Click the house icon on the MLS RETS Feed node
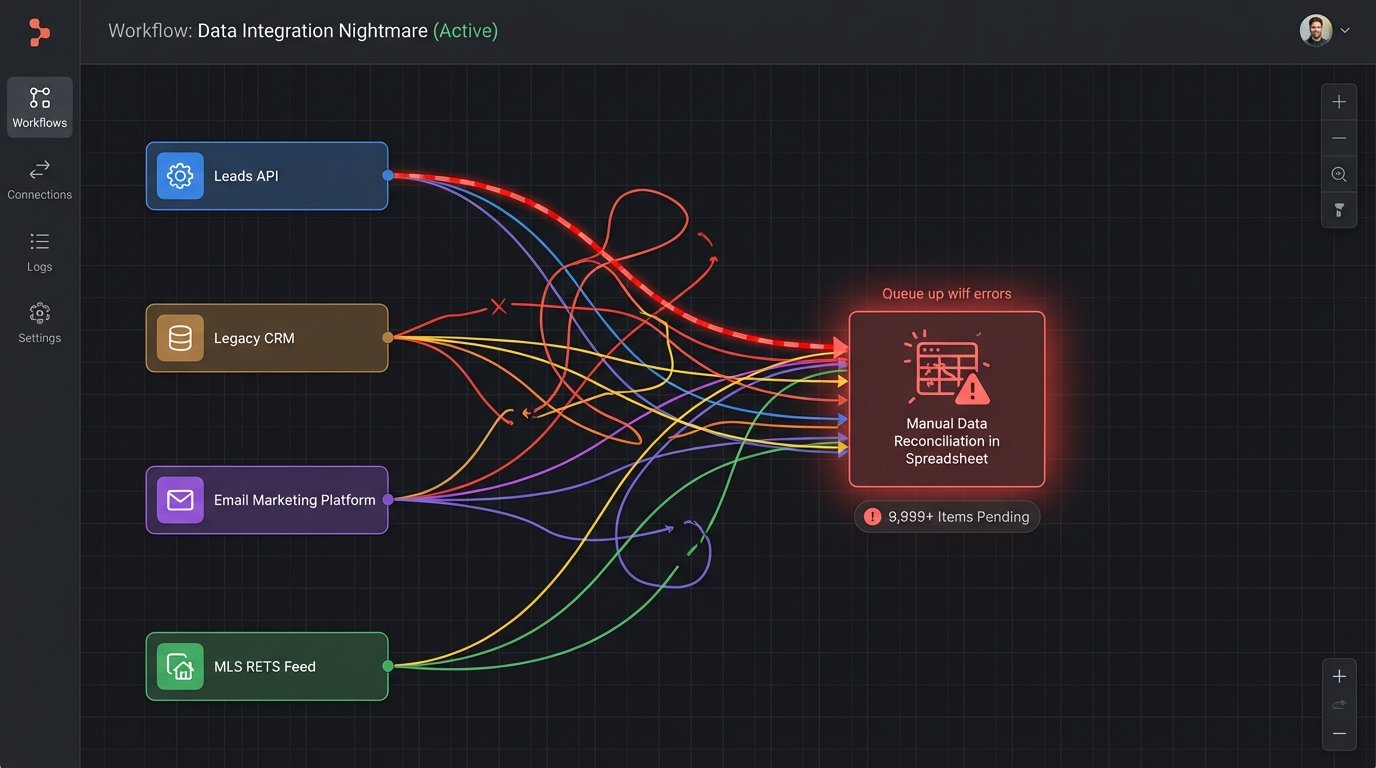The width and height of the screenshot is (1376, 768). [x=180, y=665]
